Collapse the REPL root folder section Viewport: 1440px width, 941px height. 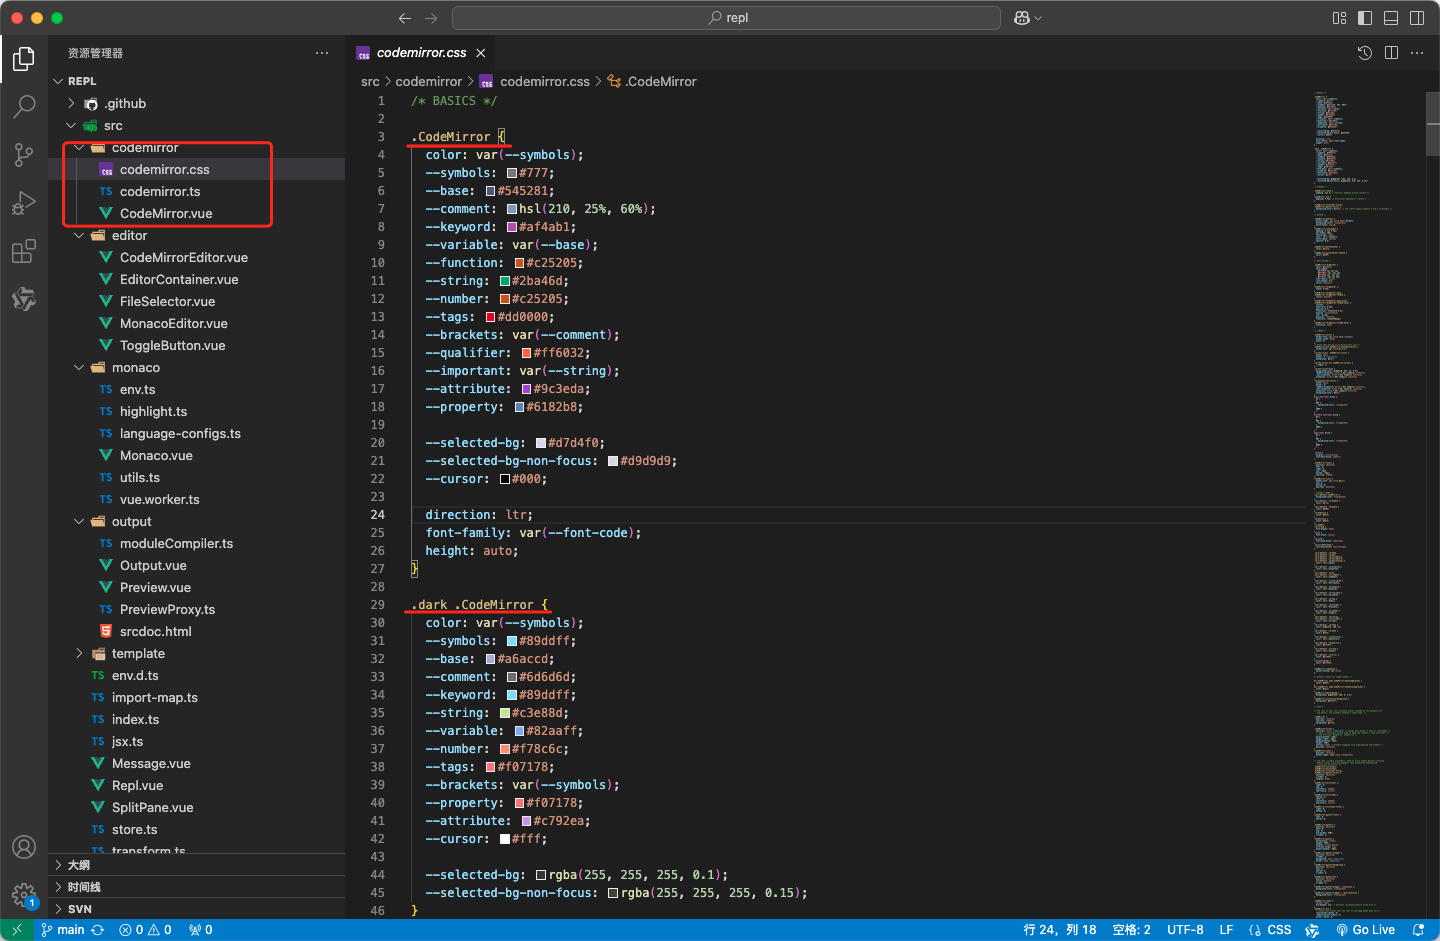(58, 81)
